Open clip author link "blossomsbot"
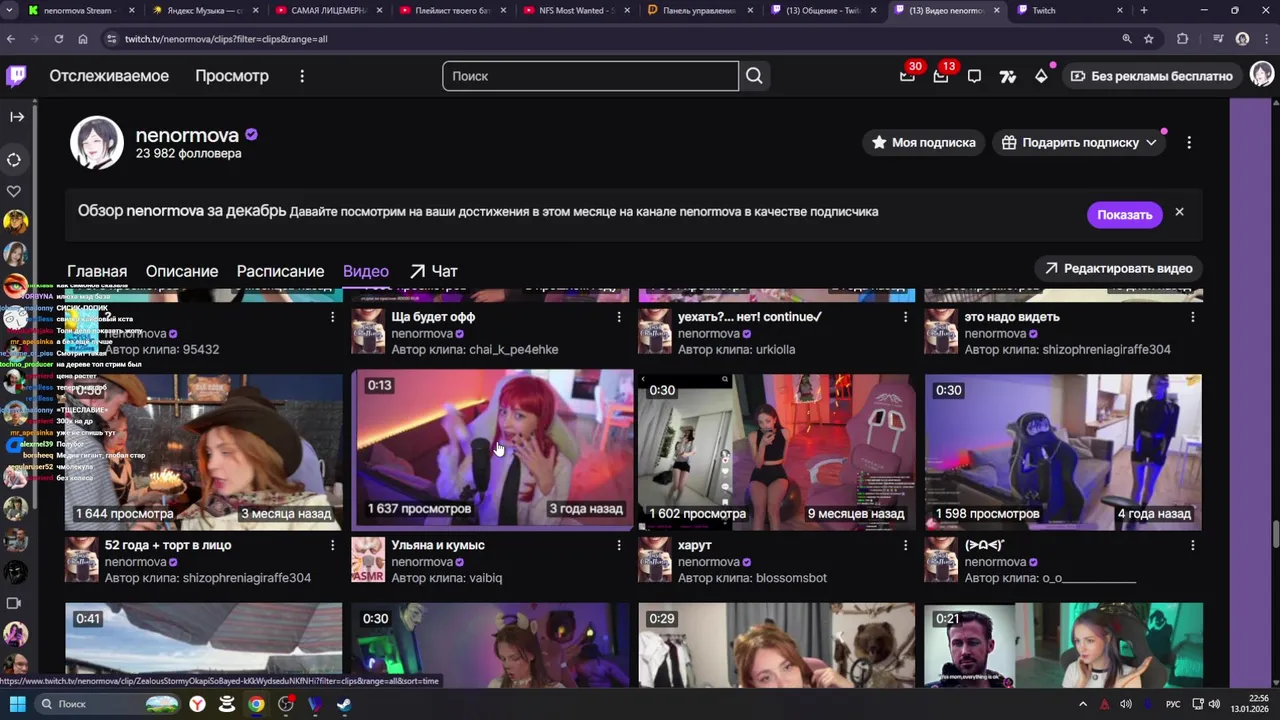The height and width of the screenshot is (720, 1280). [x=791, y=578]
